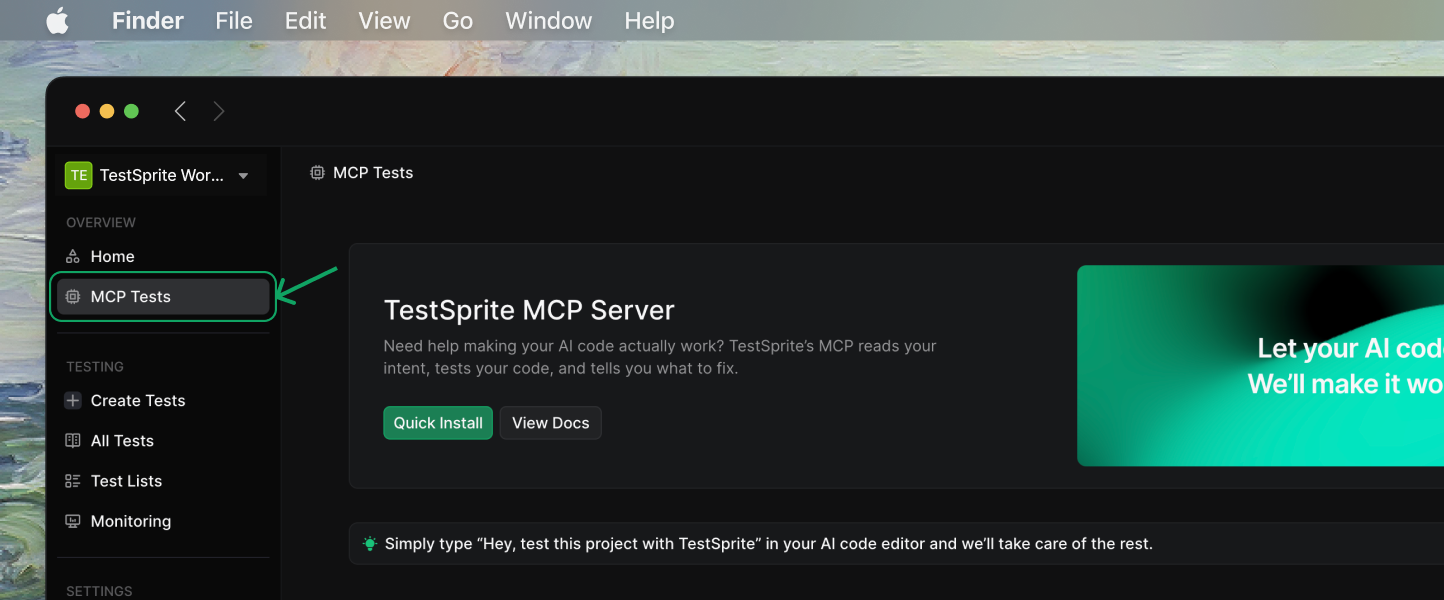Maximize the window with the green button

pos(131,111)
